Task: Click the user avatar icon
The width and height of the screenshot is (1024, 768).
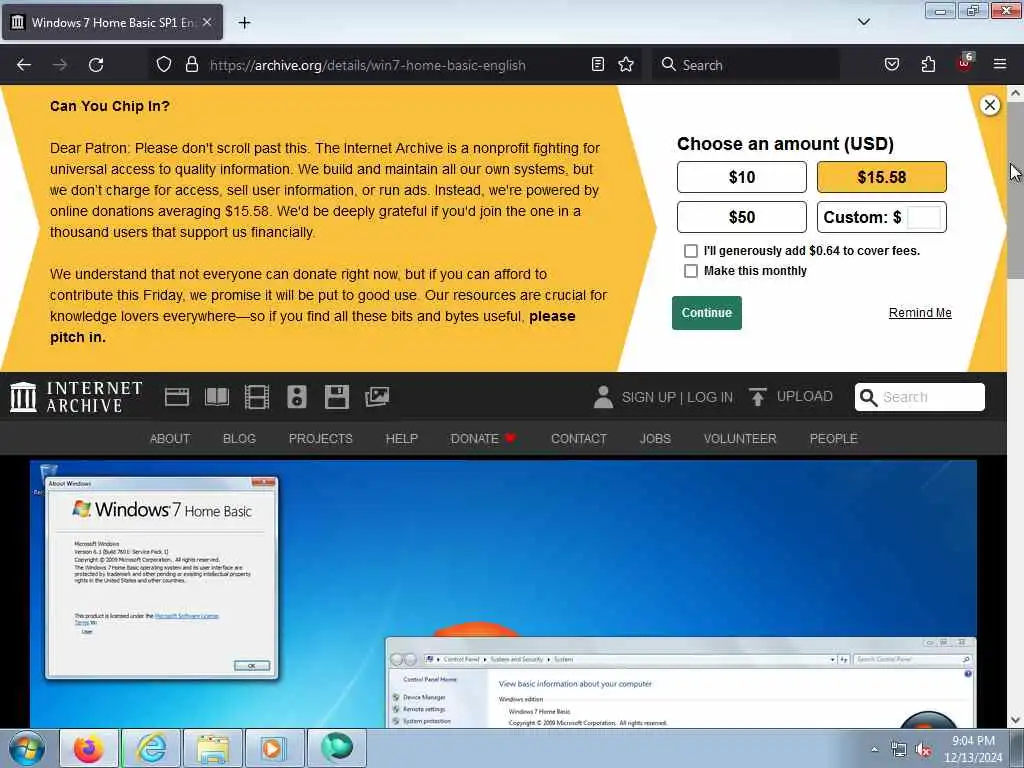Action: (603, 397)
